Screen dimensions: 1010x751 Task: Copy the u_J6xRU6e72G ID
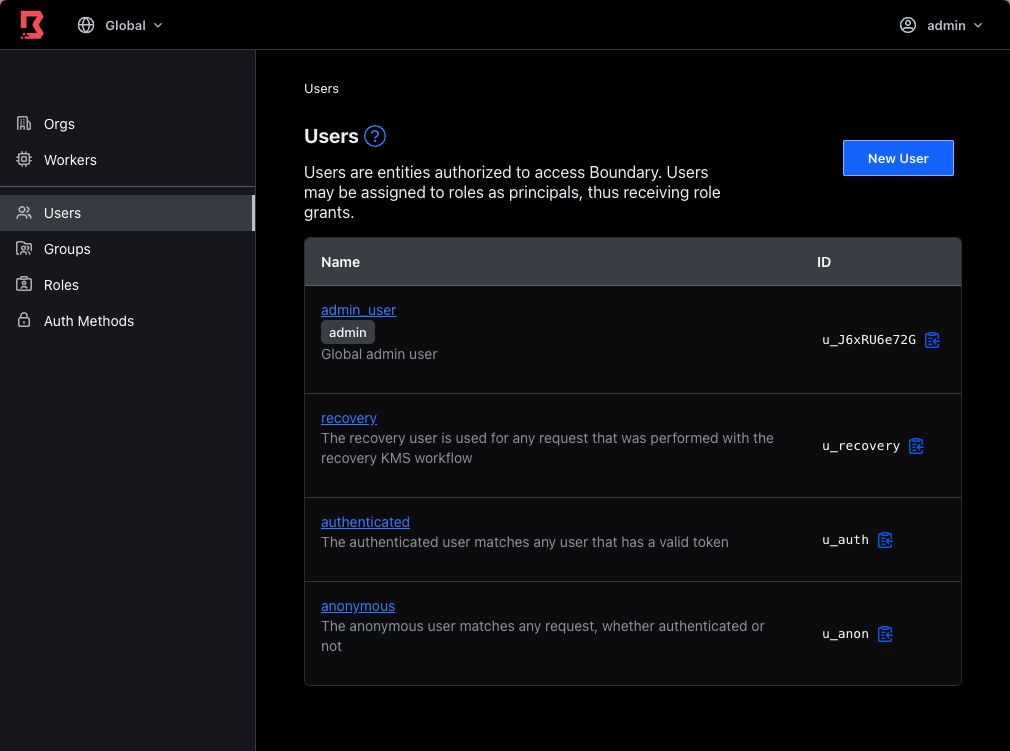932,339
